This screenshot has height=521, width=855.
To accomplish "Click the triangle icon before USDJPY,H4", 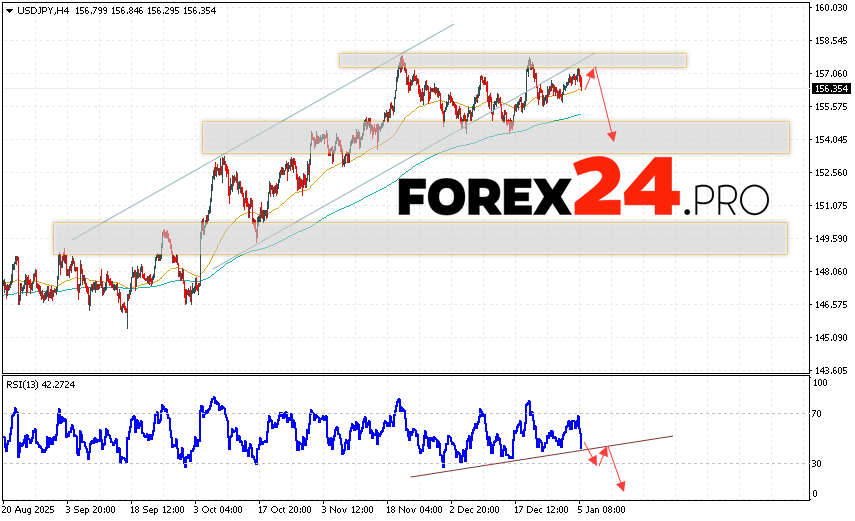I will pyautogui.click(x=9, y=9).
